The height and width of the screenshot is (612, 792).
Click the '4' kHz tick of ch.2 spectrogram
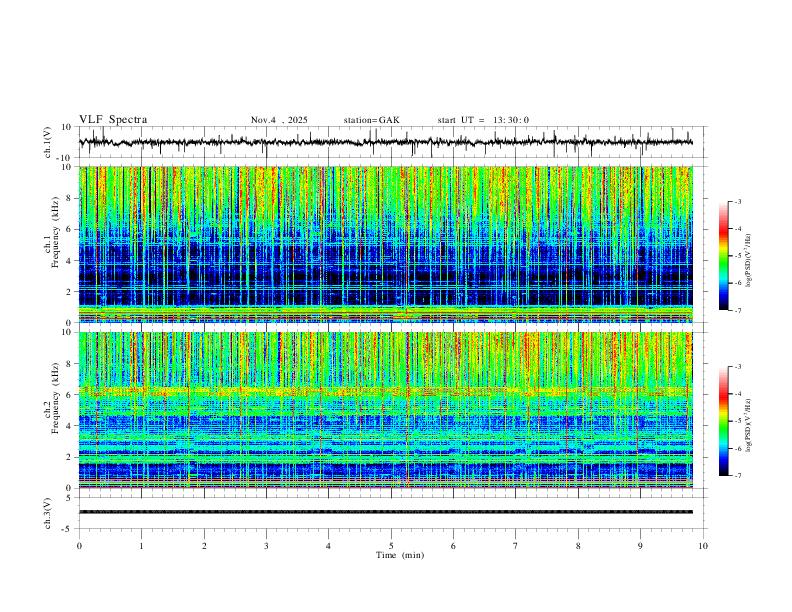(70, 426)
